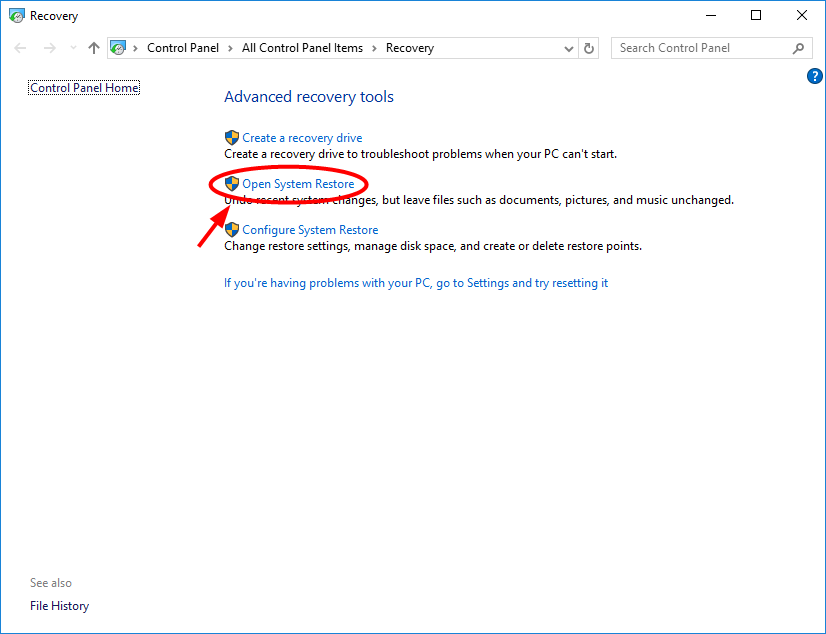This screenshot has height=634, width=826.
Task: Click the Recovery icon in the address bar
Action: coord(118,47)
